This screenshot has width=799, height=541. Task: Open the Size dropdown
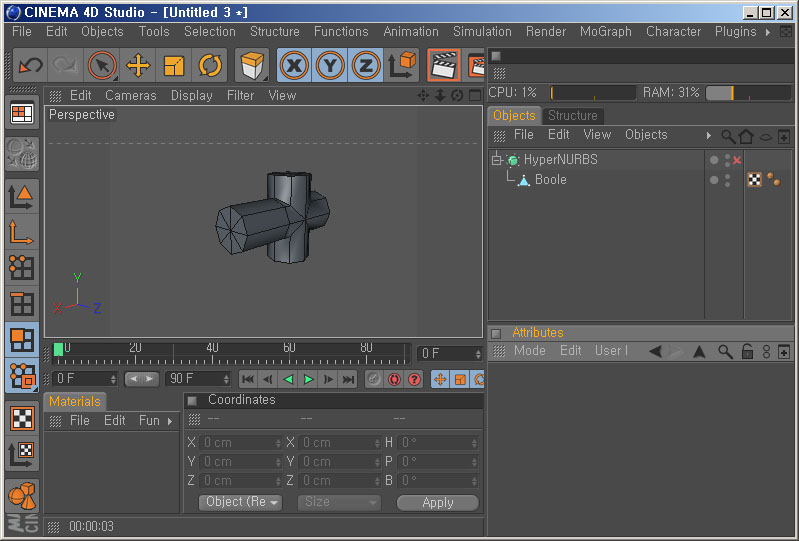(339, 502)
